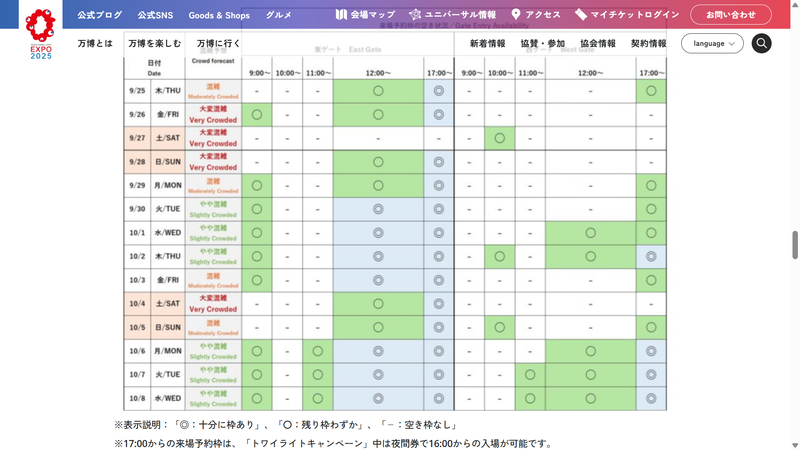Open 万博とは navigation item

coord(95,43)
